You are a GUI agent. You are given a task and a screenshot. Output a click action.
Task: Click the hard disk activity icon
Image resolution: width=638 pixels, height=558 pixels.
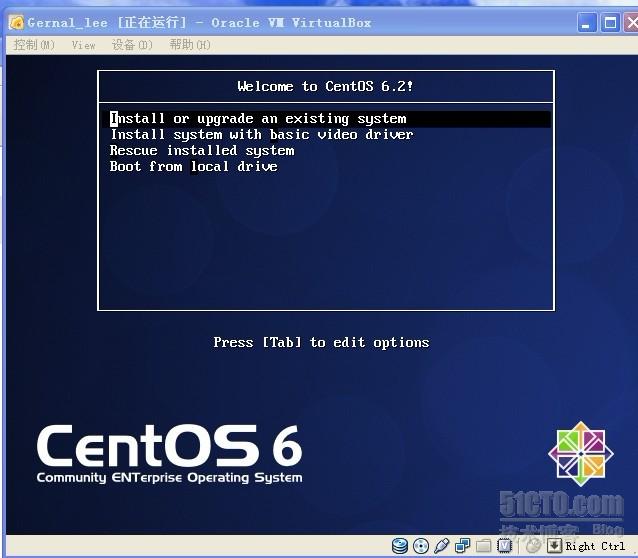(400, 546)
